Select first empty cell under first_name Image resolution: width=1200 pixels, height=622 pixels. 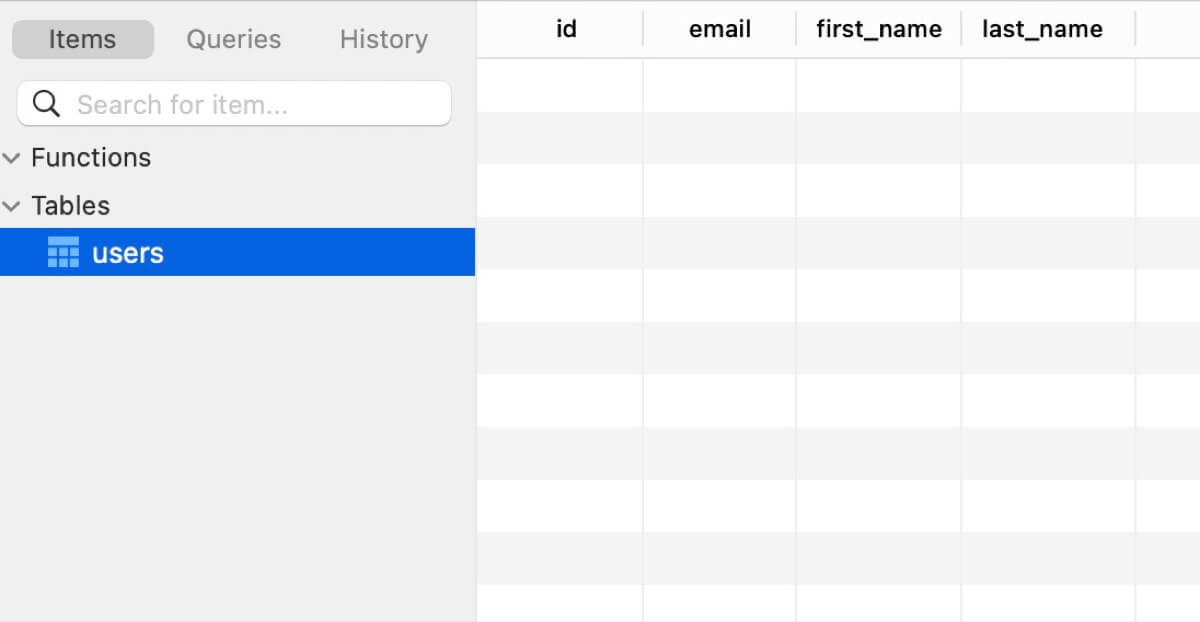878,85
